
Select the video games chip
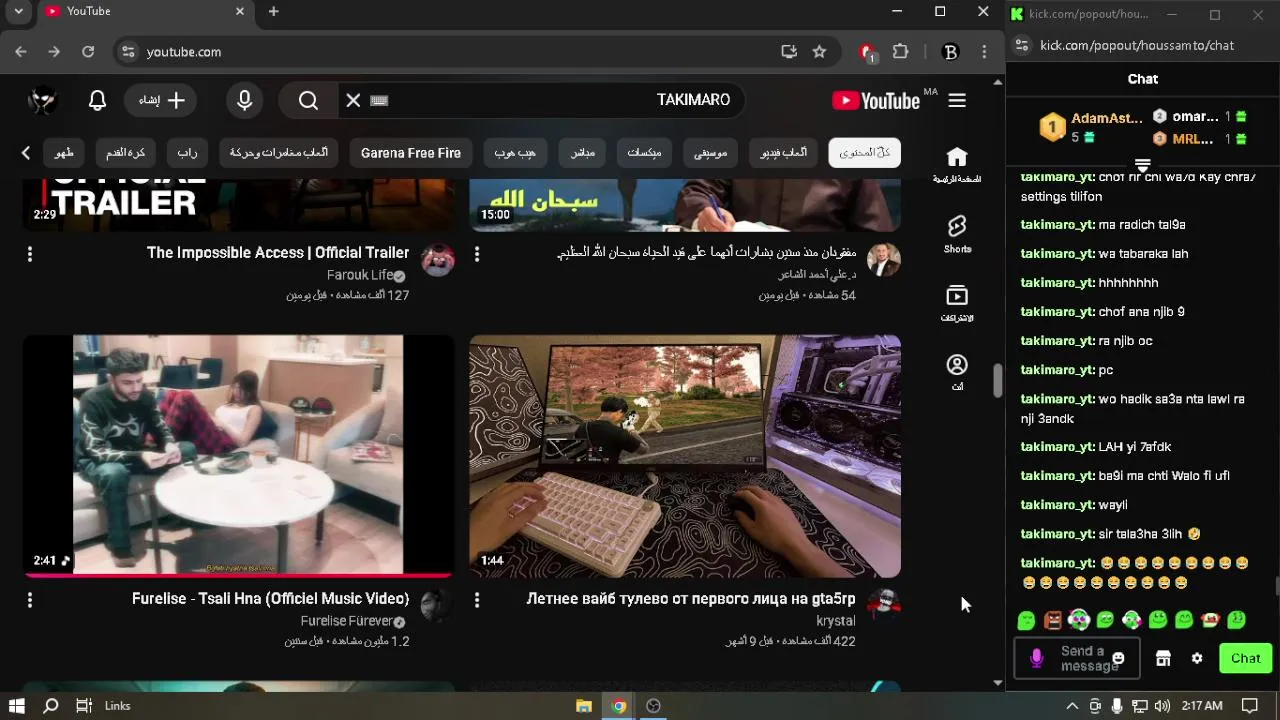point(784,153)
